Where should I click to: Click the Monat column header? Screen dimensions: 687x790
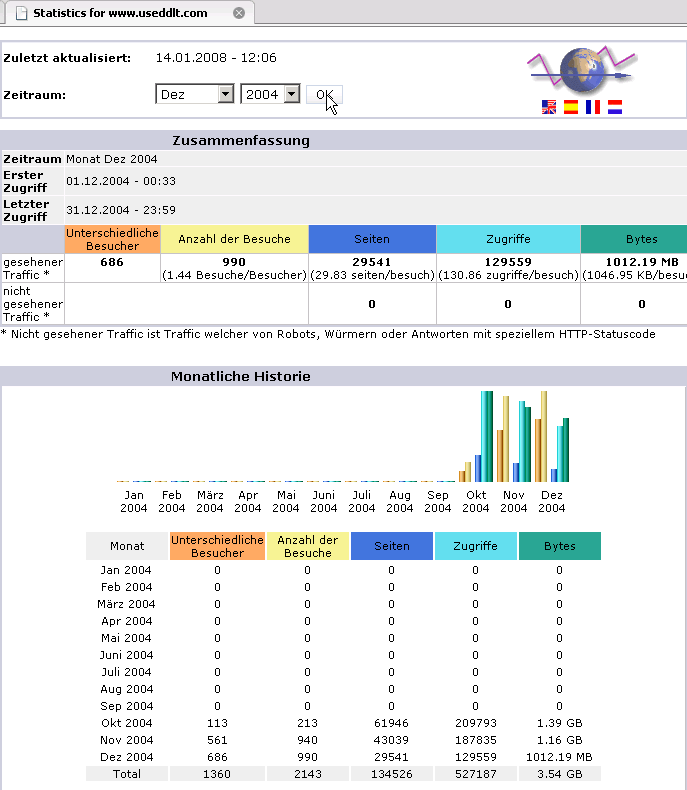[x=127, y=546]
